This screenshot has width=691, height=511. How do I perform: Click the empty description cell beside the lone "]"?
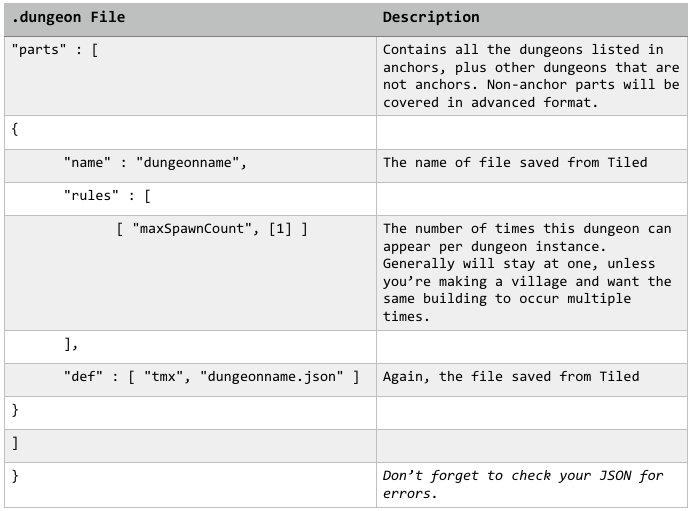pos(531,442)
